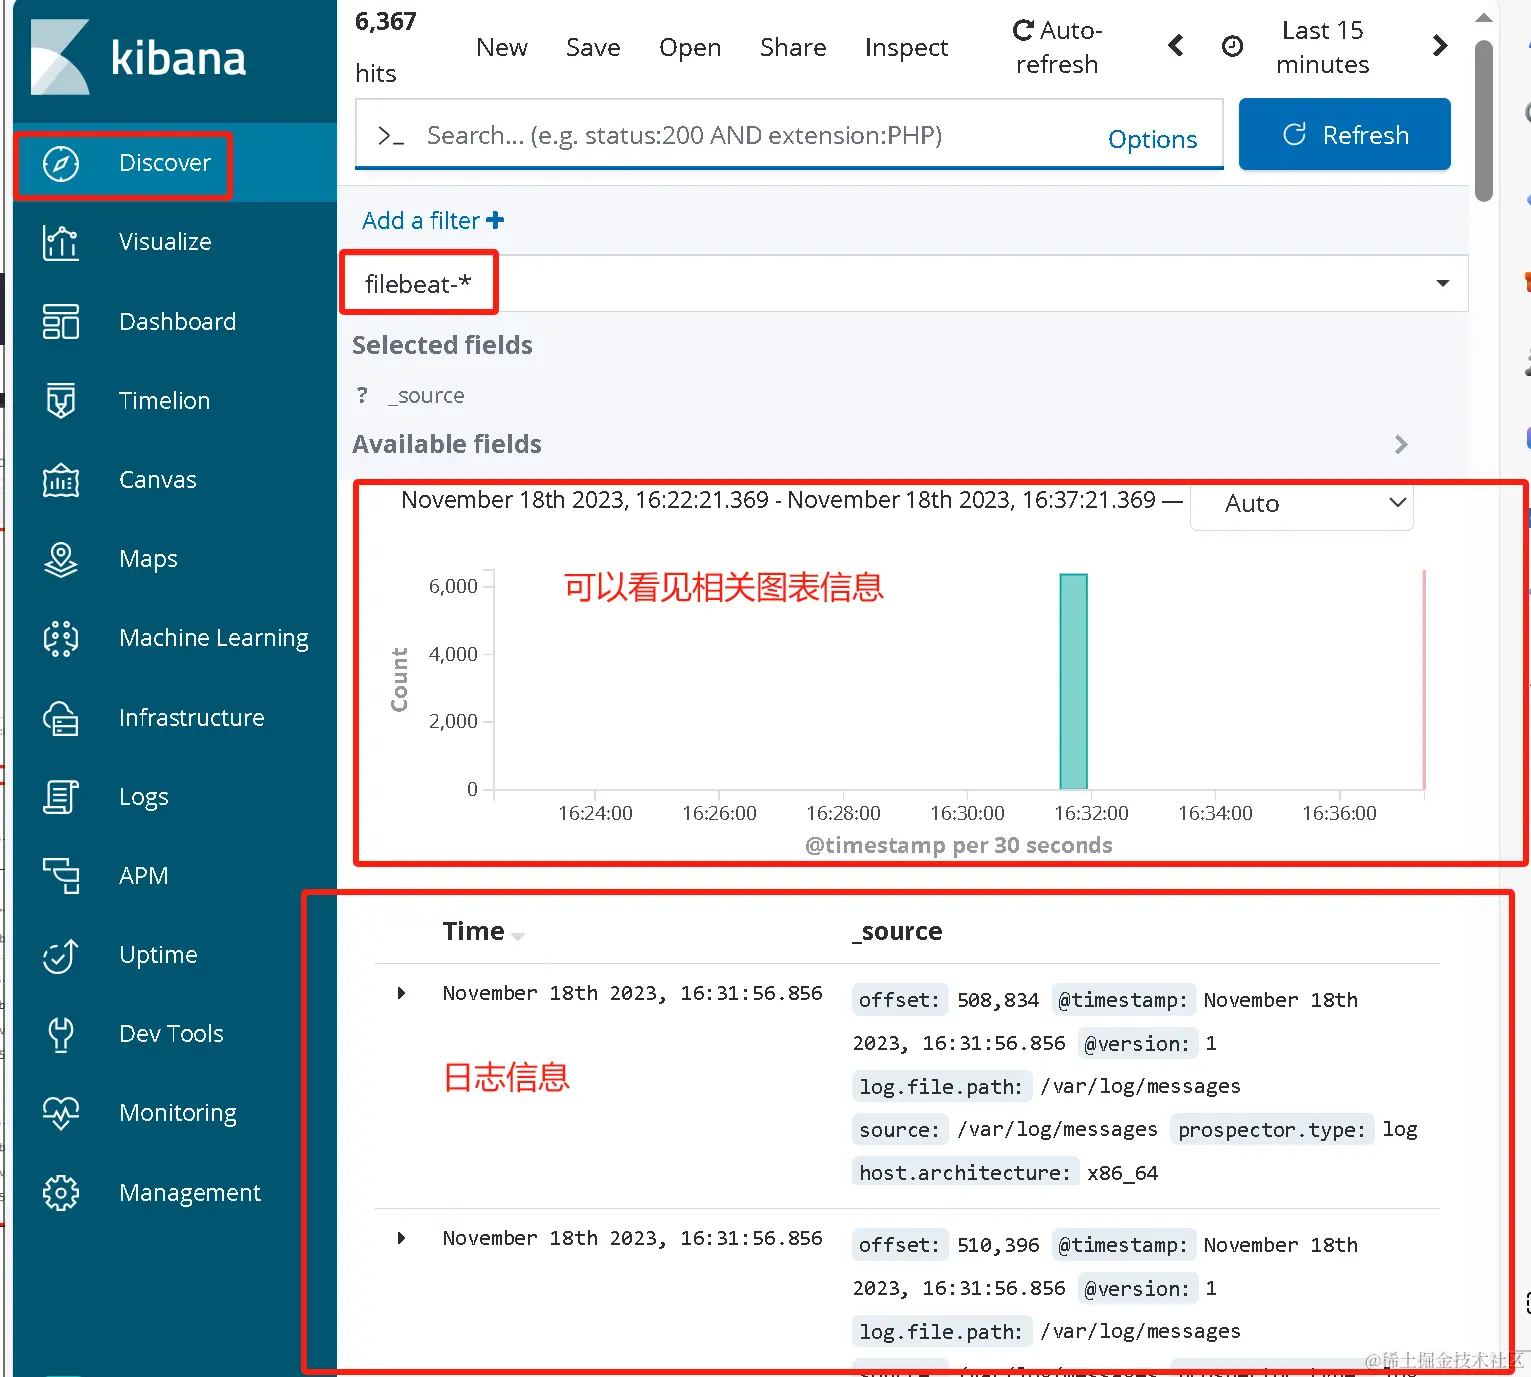Open Maps via map pin icon
The image size is (1531, 1377).
61,559
